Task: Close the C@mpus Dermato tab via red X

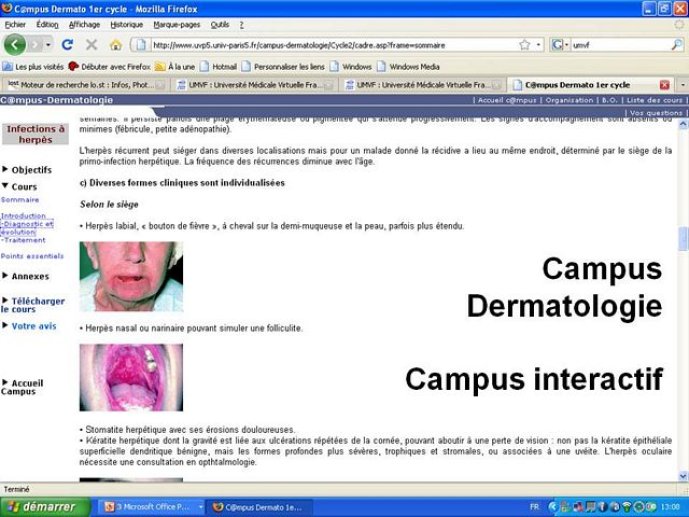Action: click(664, 85)
